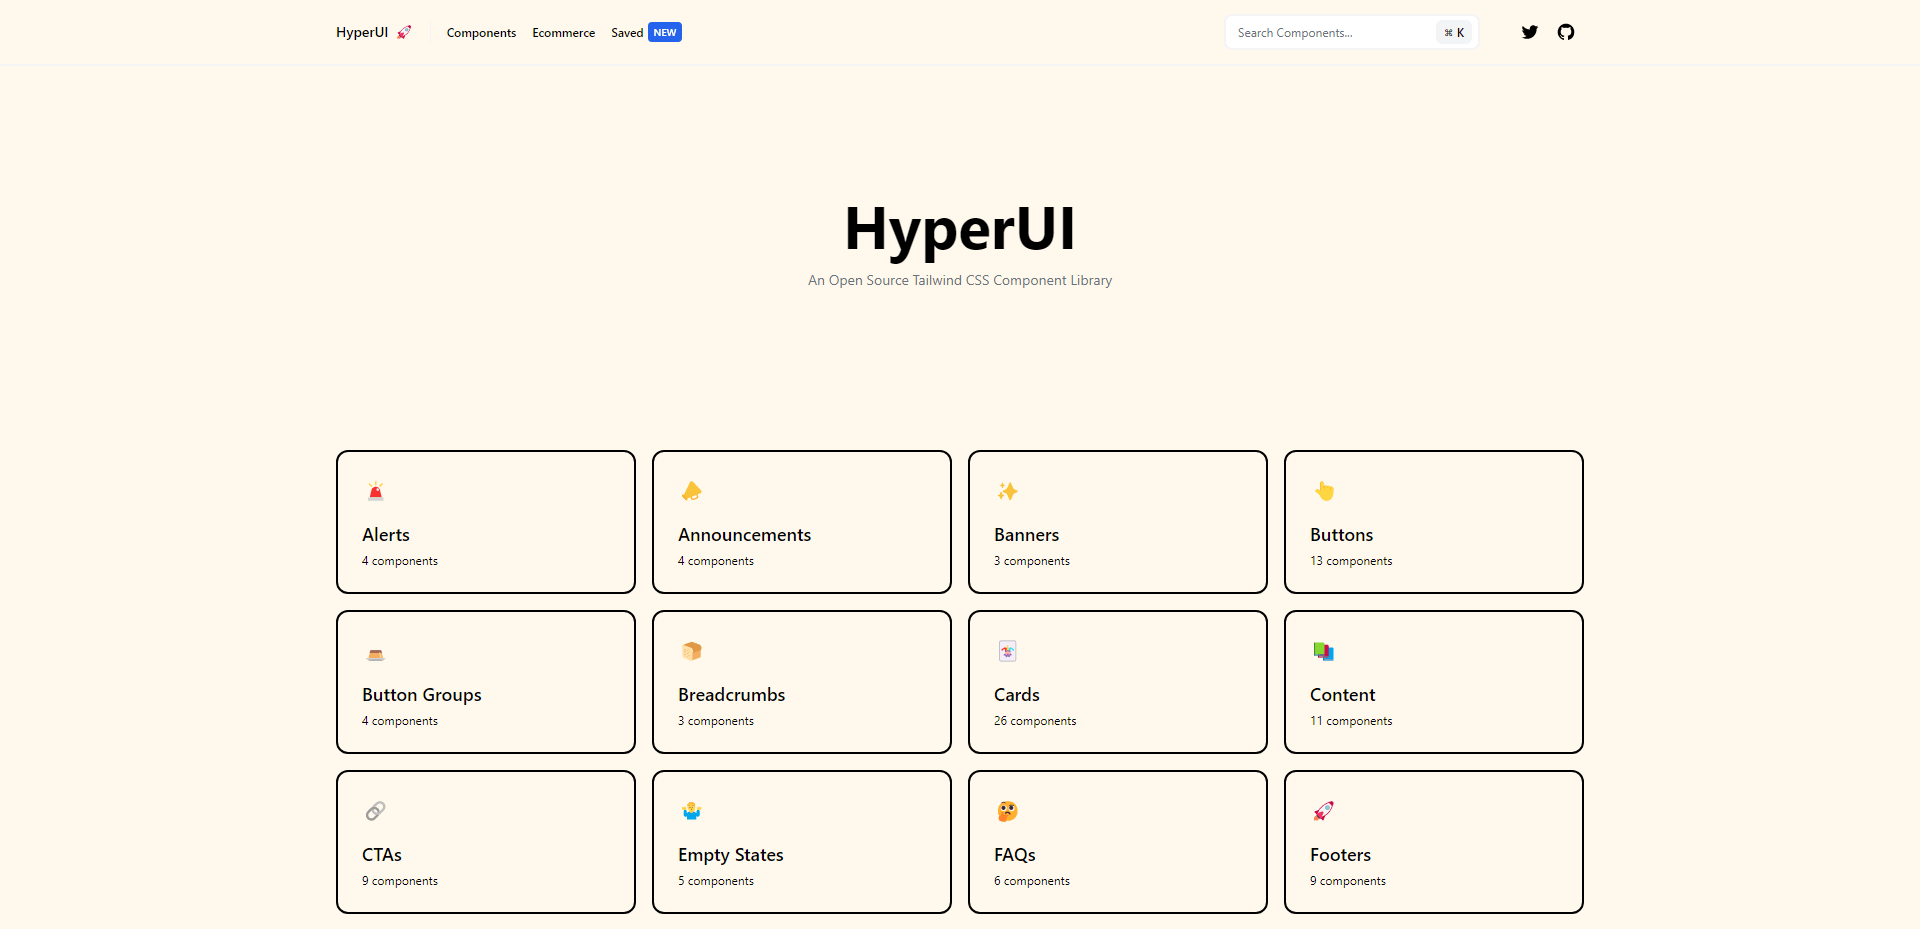Click the rocket emoji beside HyperUI logo
The image size is (1920, 929).
pyautogui.click(x=404, y=32)
